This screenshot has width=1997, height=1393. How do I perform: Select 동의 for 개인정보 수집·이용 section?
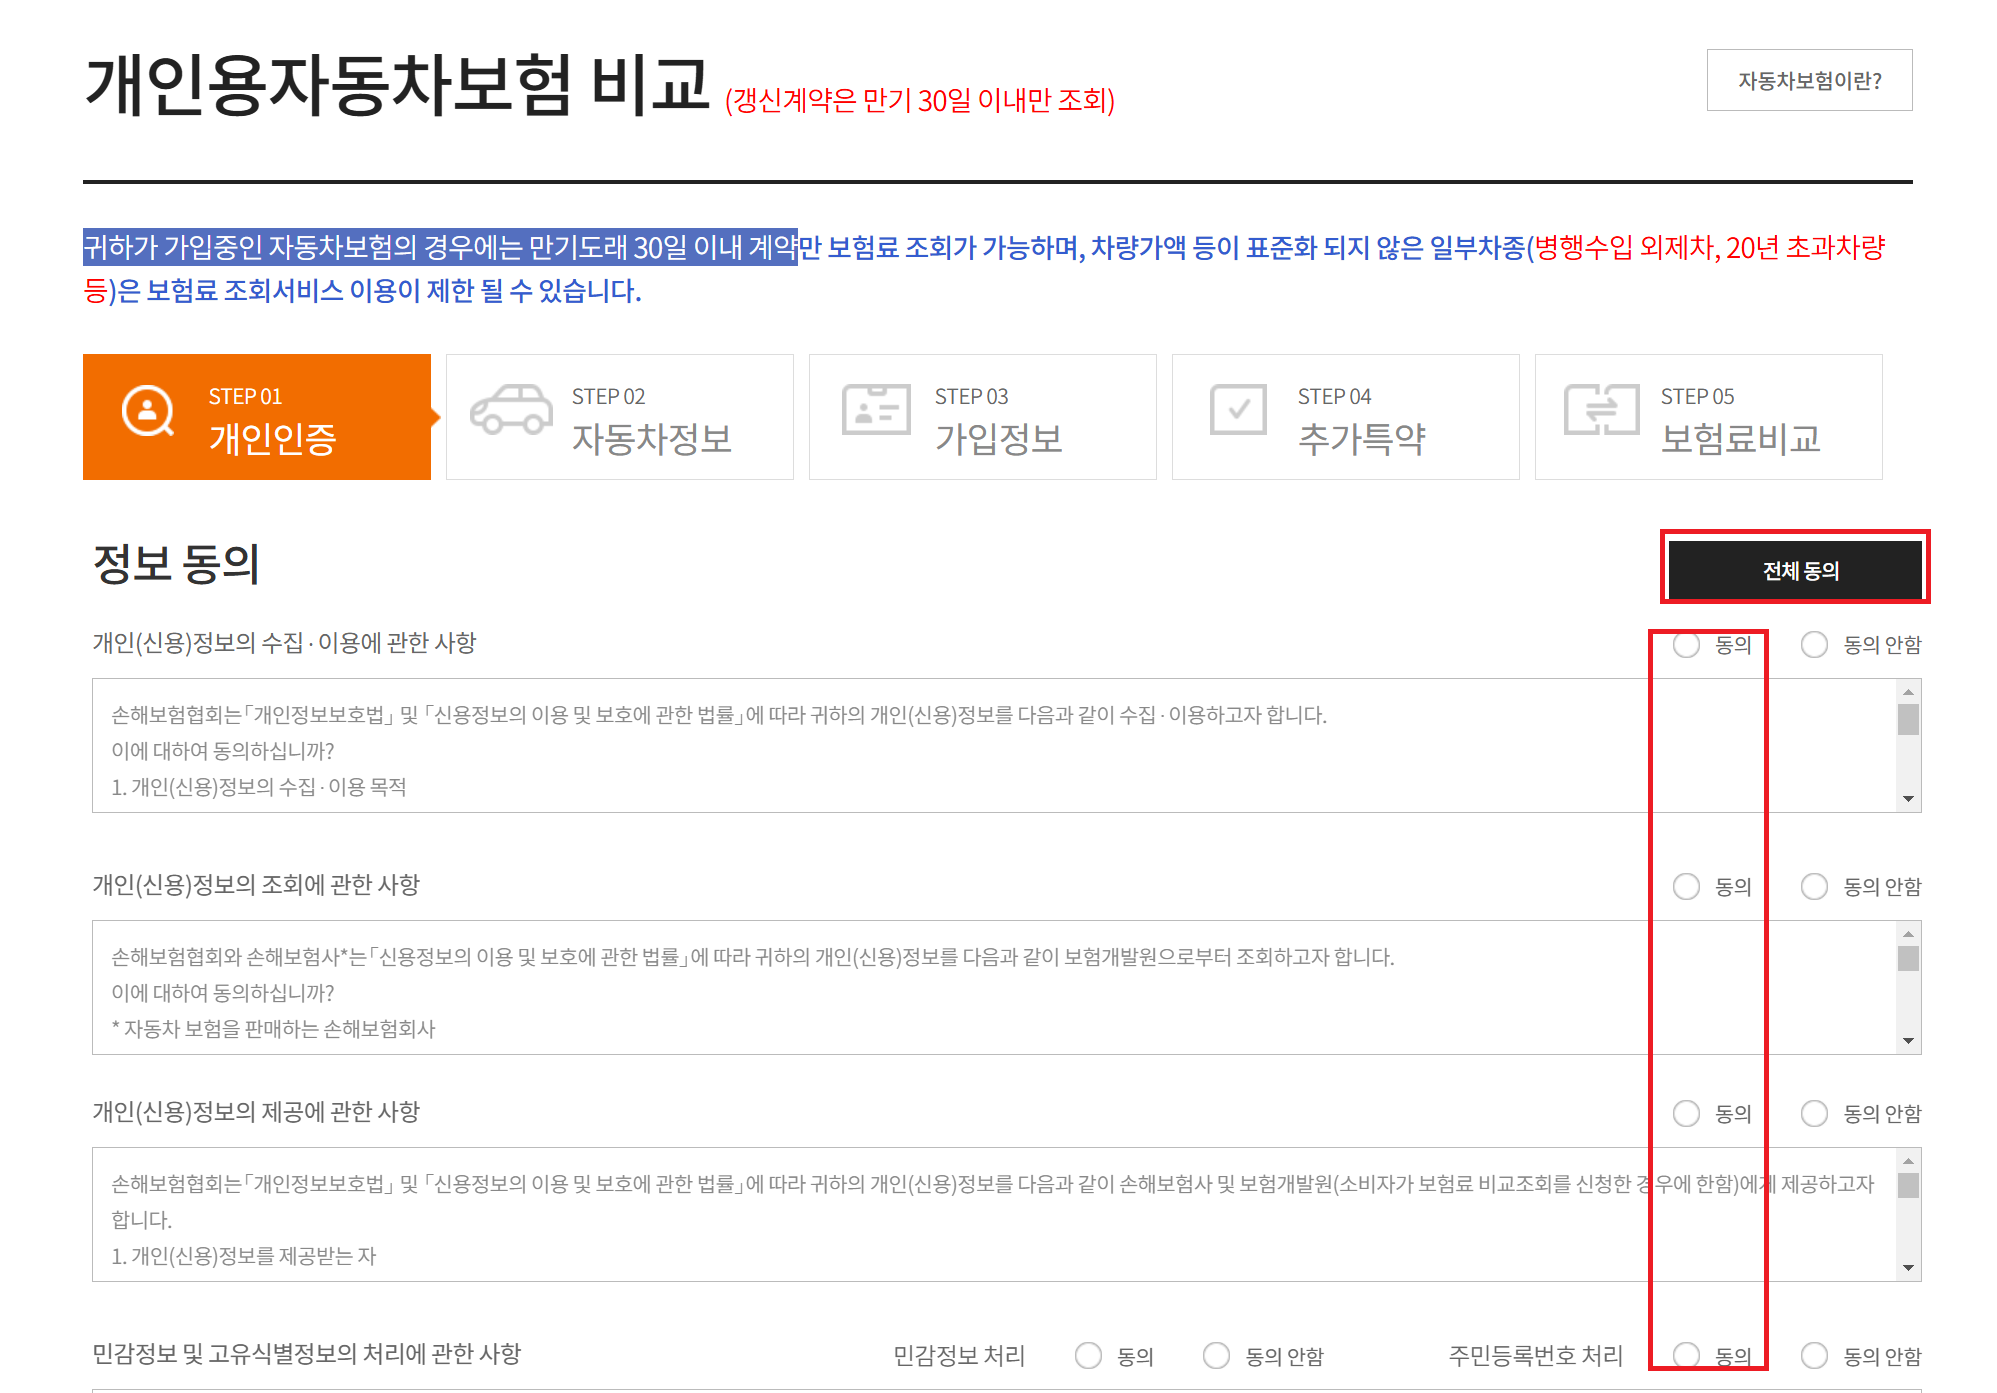point(1687,645)
